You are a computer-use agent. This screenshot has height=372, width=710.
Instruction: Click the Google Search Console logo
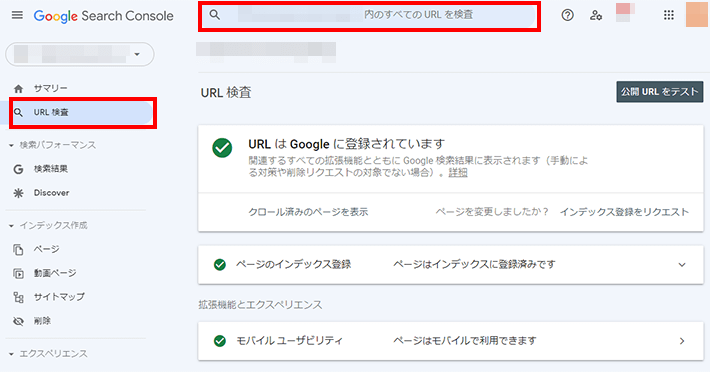tap(104, 16)
